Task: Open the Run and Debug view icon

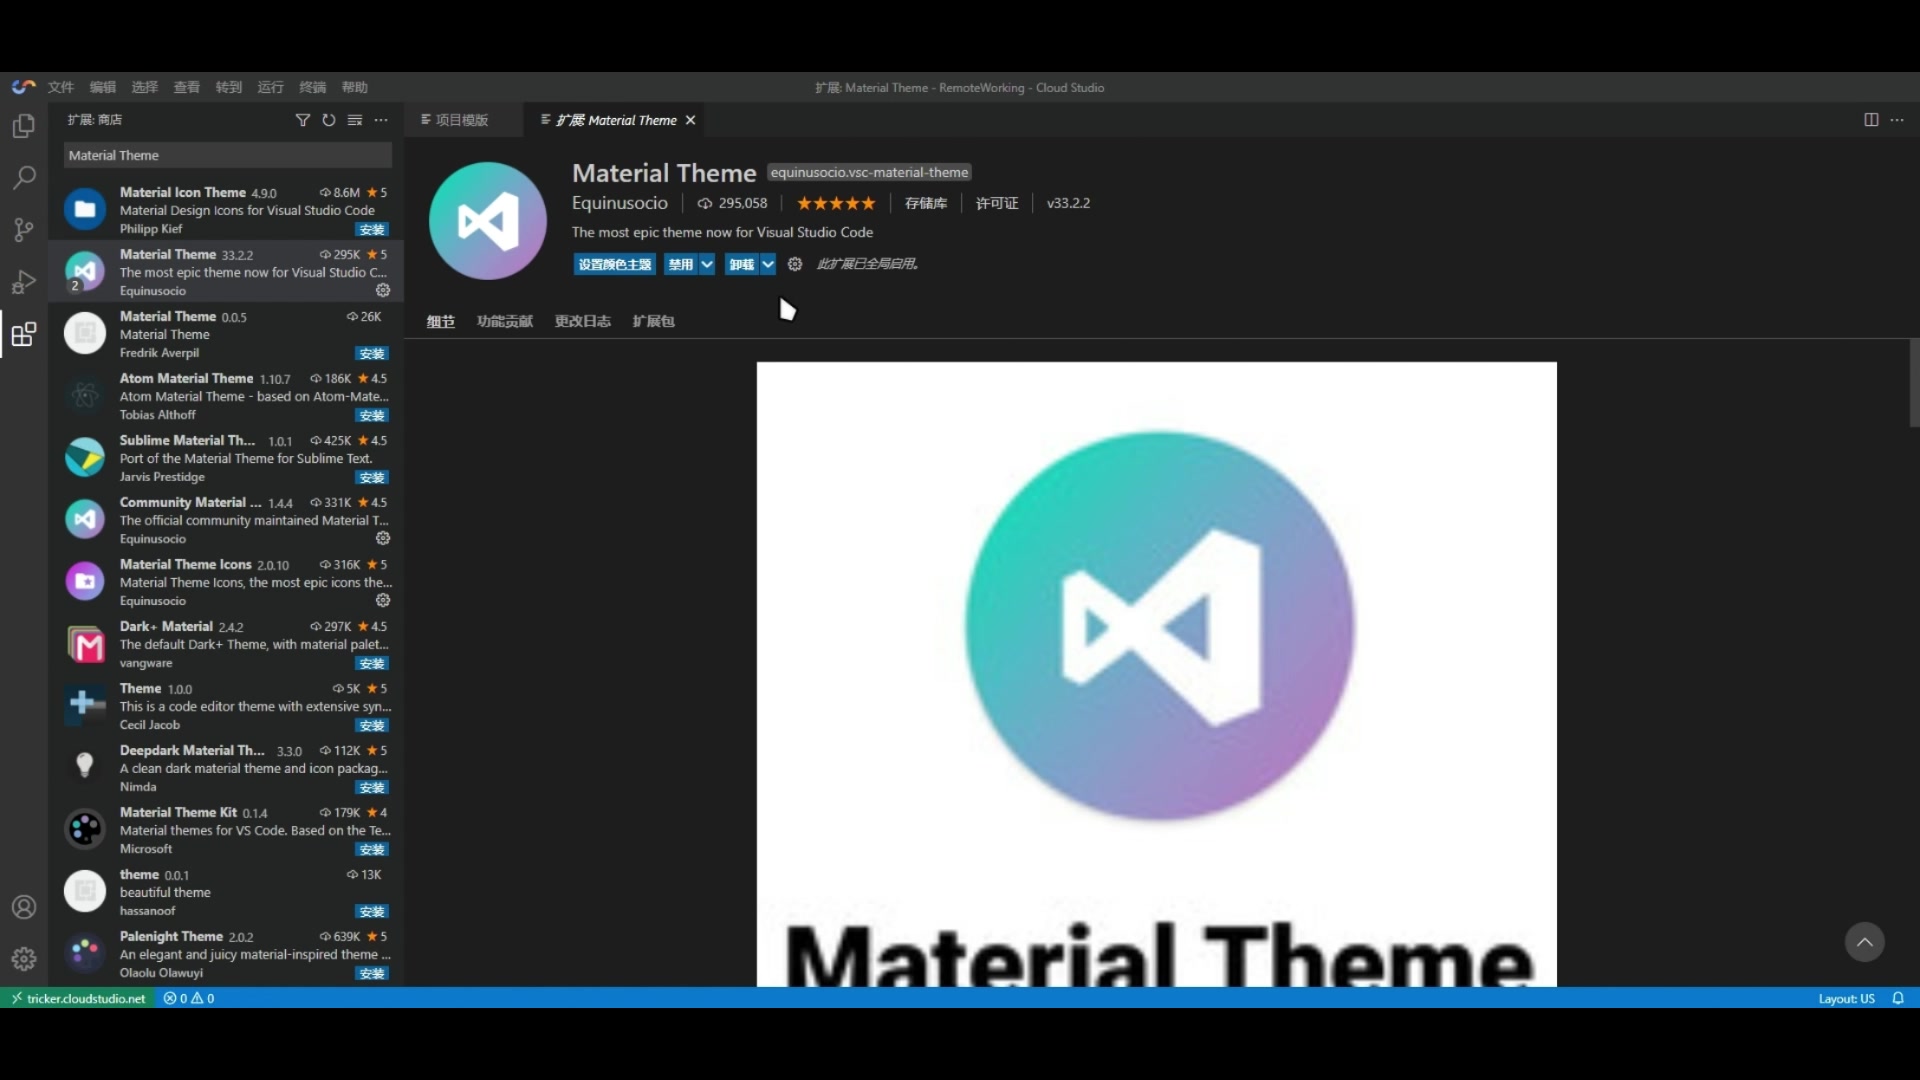Action: click(x=24, y=282)
